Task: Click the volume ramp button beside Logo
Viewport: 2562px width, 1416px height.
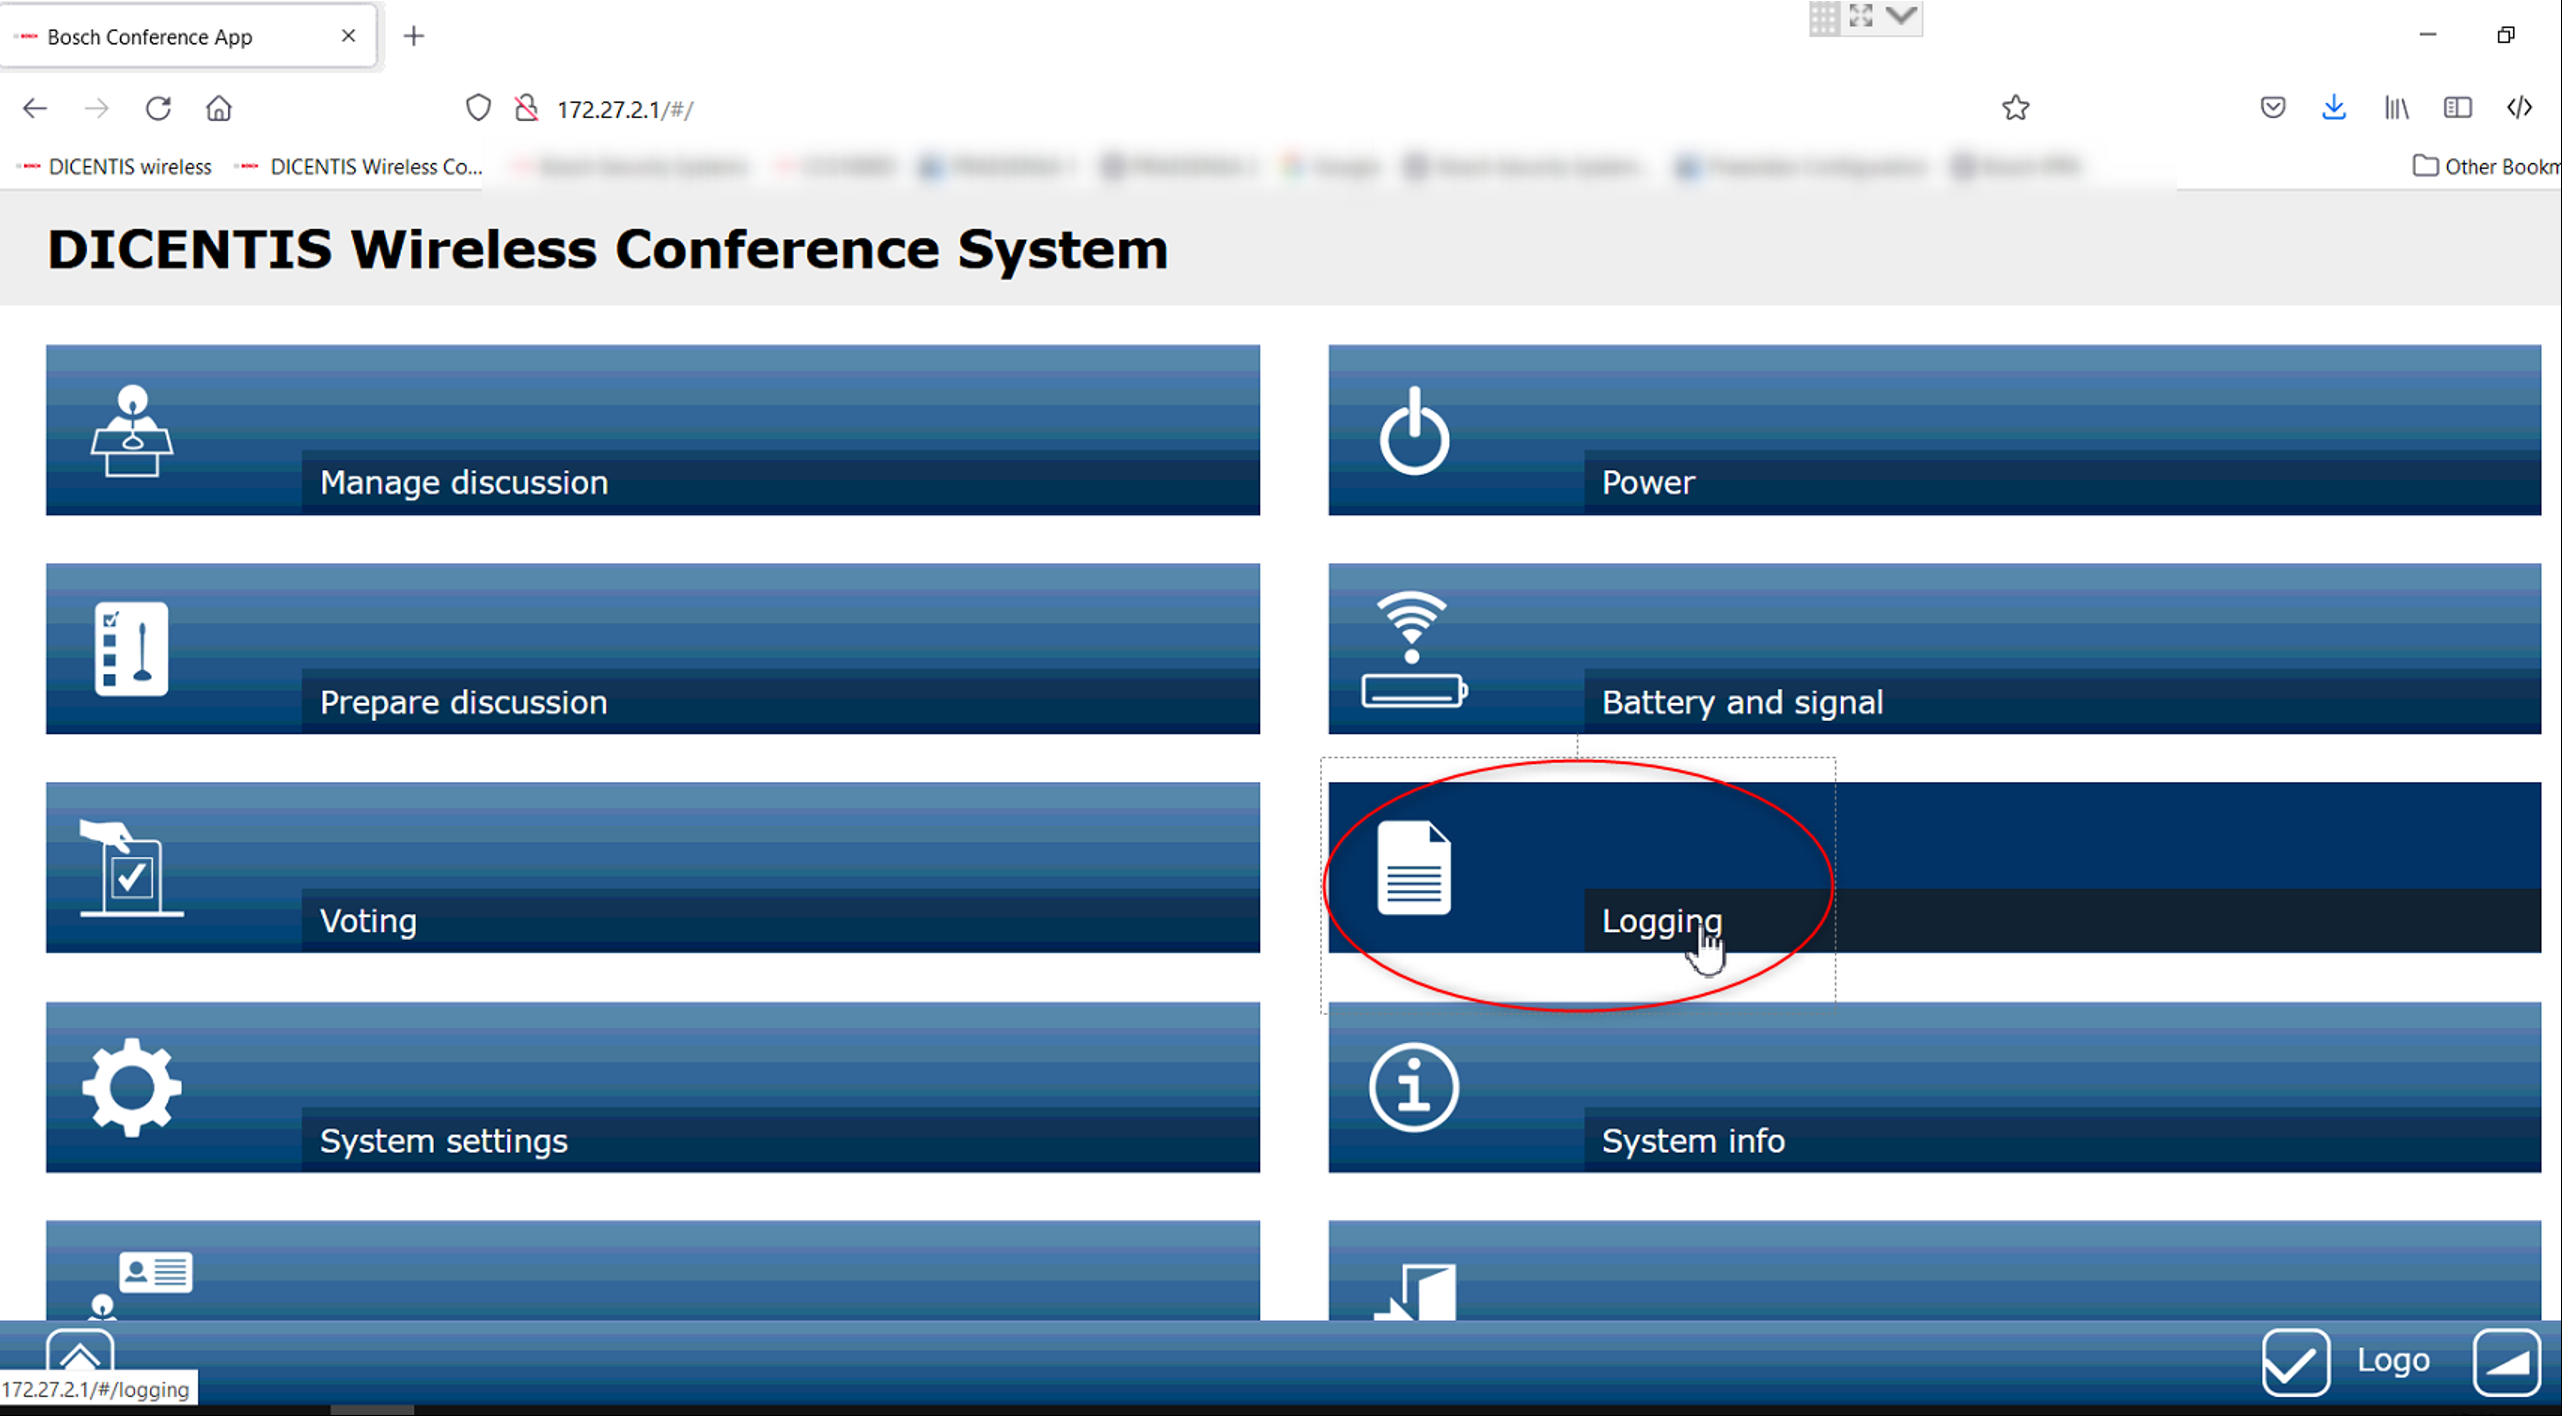Action: (2506, 1362)
